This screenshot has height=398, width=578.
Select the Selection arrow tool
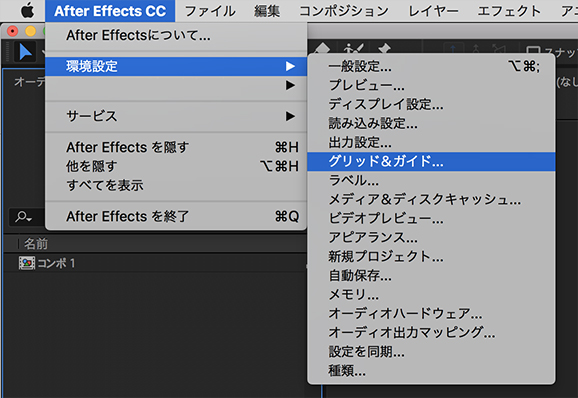pos(24,52)
